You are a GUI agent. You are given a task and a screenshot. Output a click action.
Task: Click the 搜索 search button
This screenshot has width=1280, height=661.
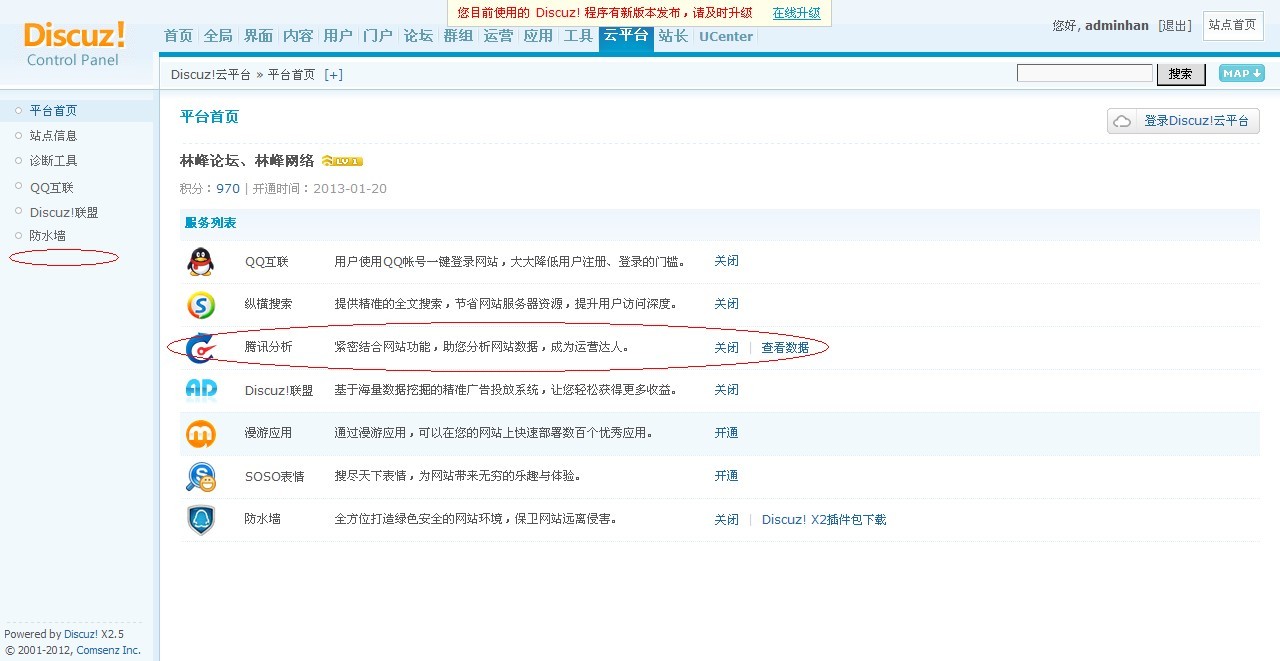(1180, 74)
